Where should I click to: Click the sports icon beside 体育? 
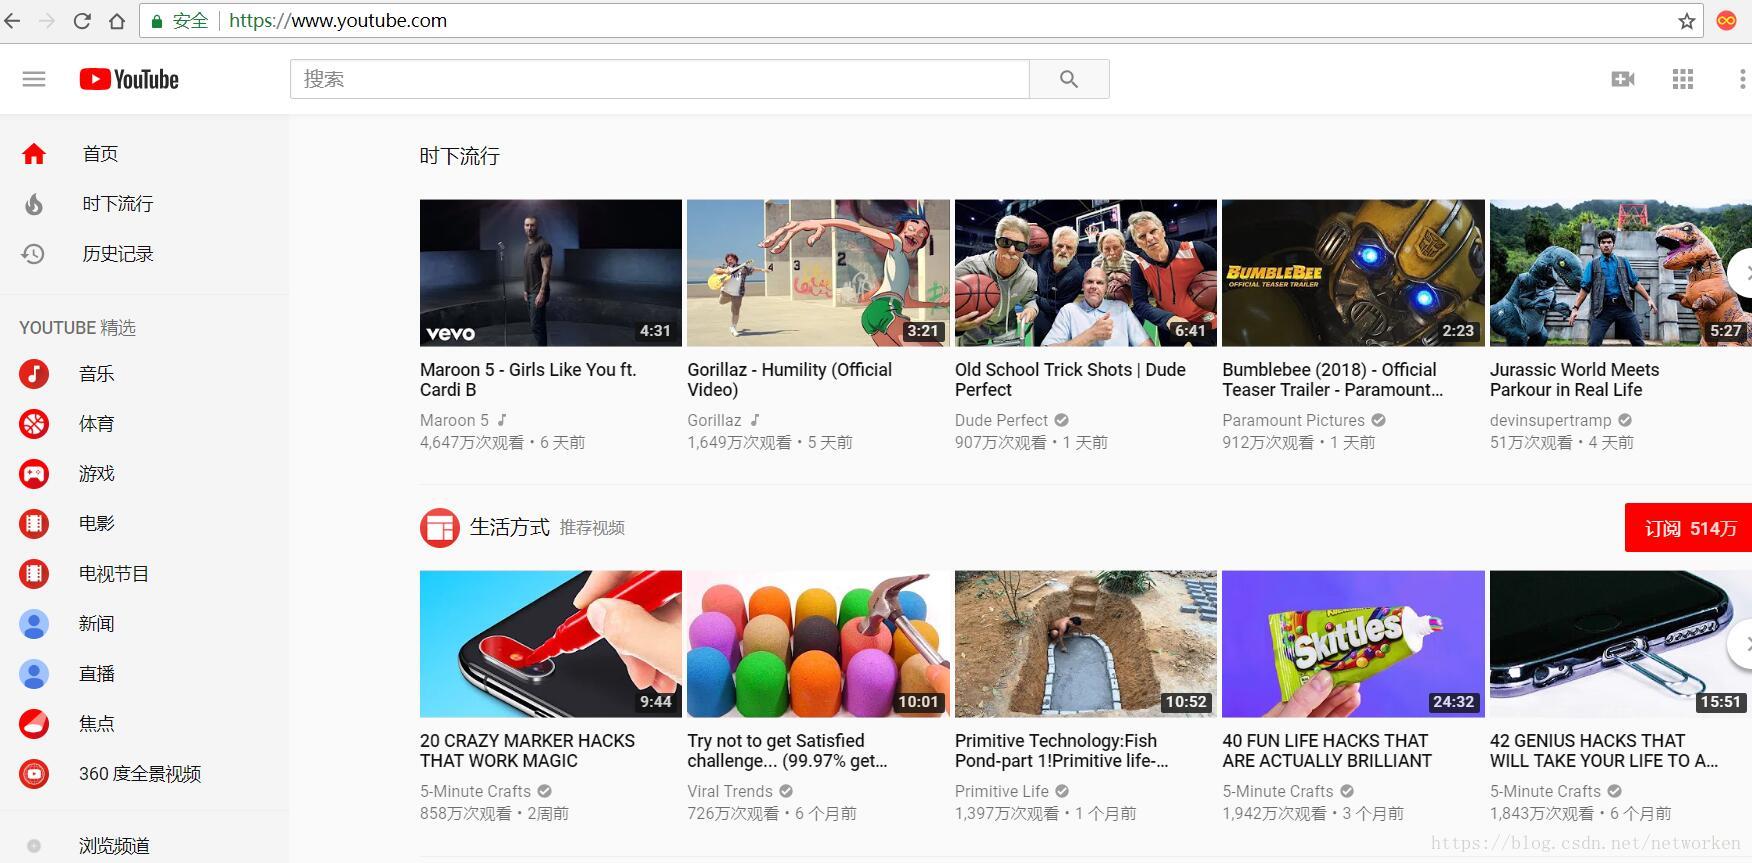(x=34, y=424)
